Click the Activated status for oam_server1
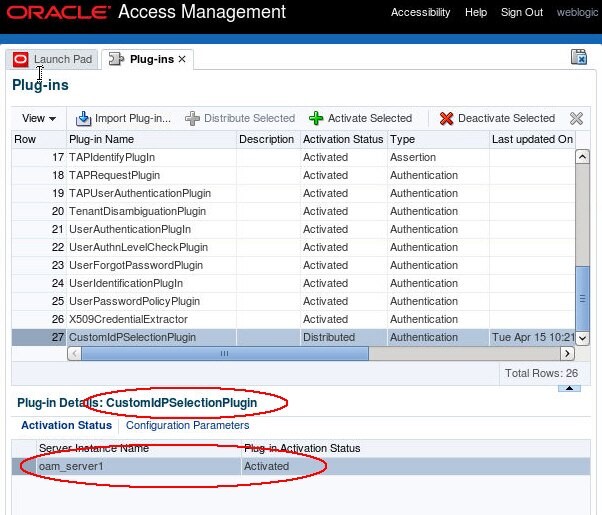 click(x=266, y=466)
